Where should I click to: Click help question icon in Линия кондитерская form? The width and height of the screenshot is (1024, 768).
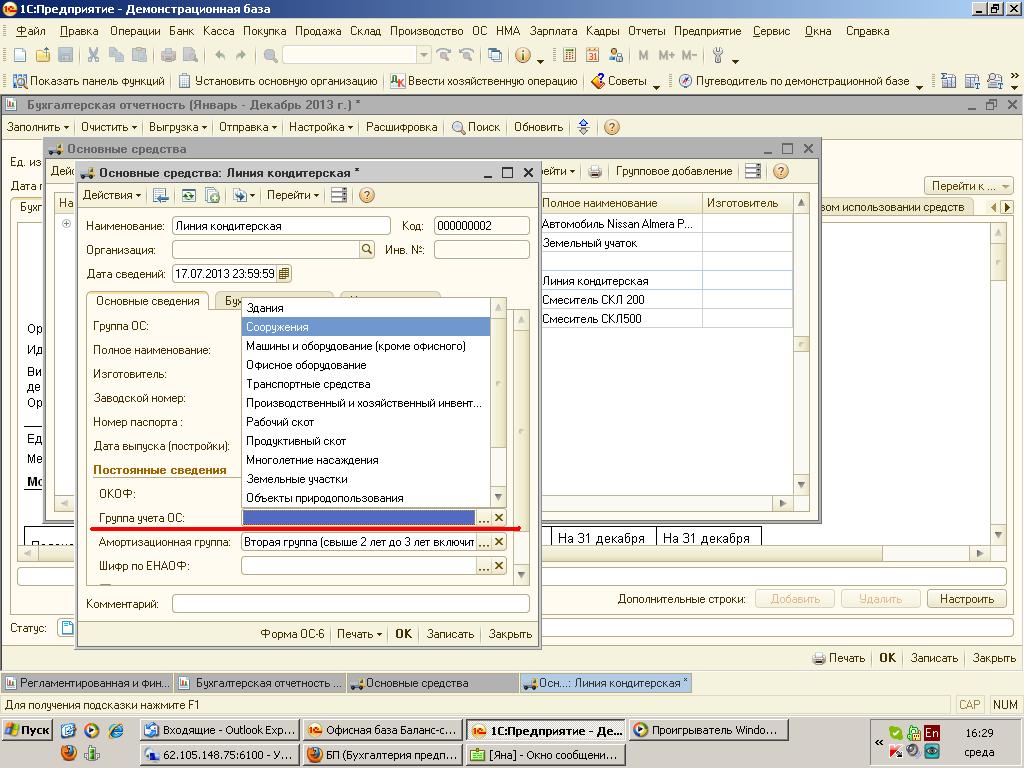point(367,195)
